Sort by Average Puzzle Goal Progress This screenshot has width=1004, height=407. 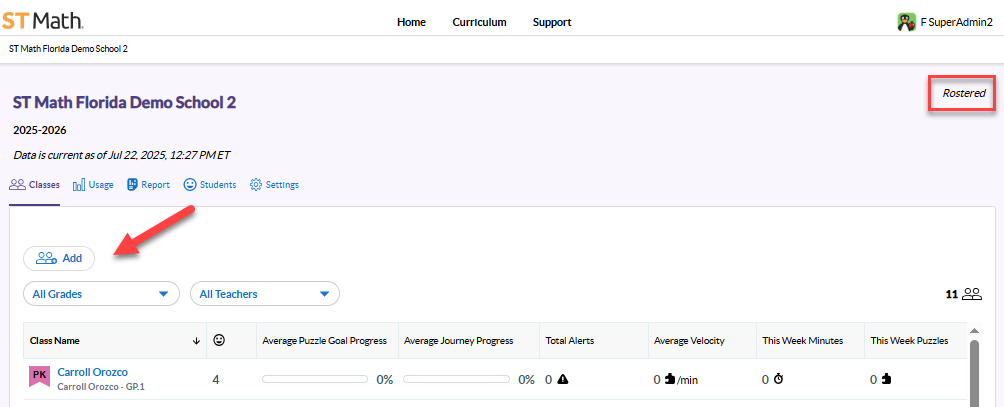(325, 341)
